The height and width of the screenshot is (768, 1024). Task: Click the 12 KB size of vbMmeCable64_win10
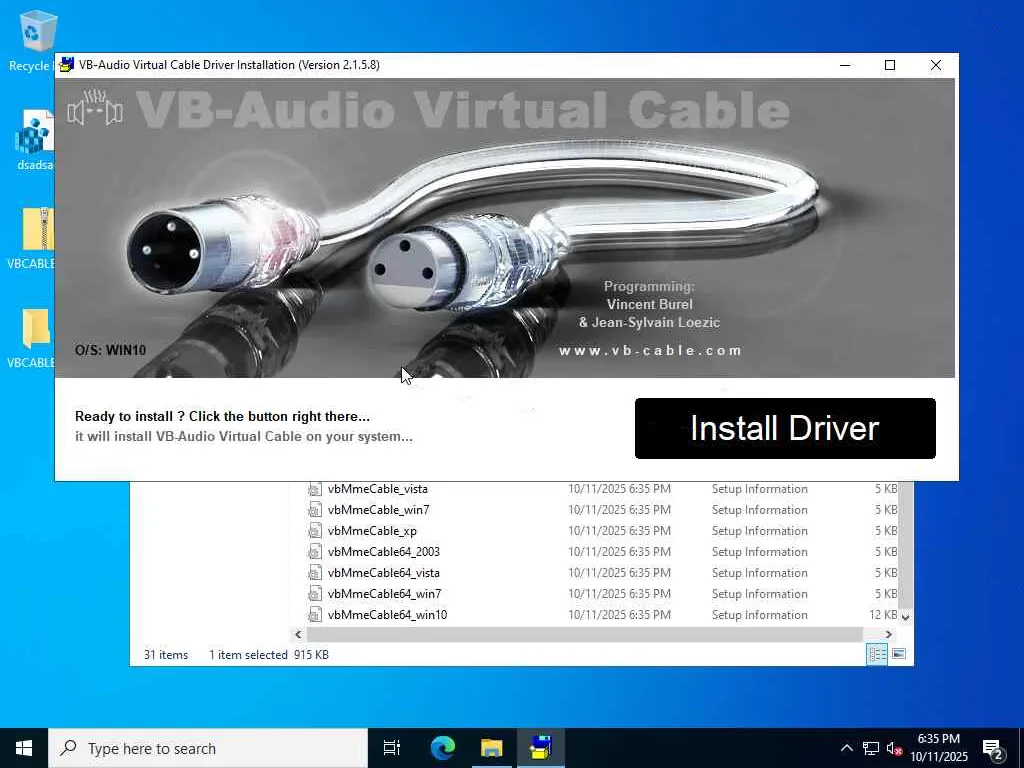click(x=883, y=615)
